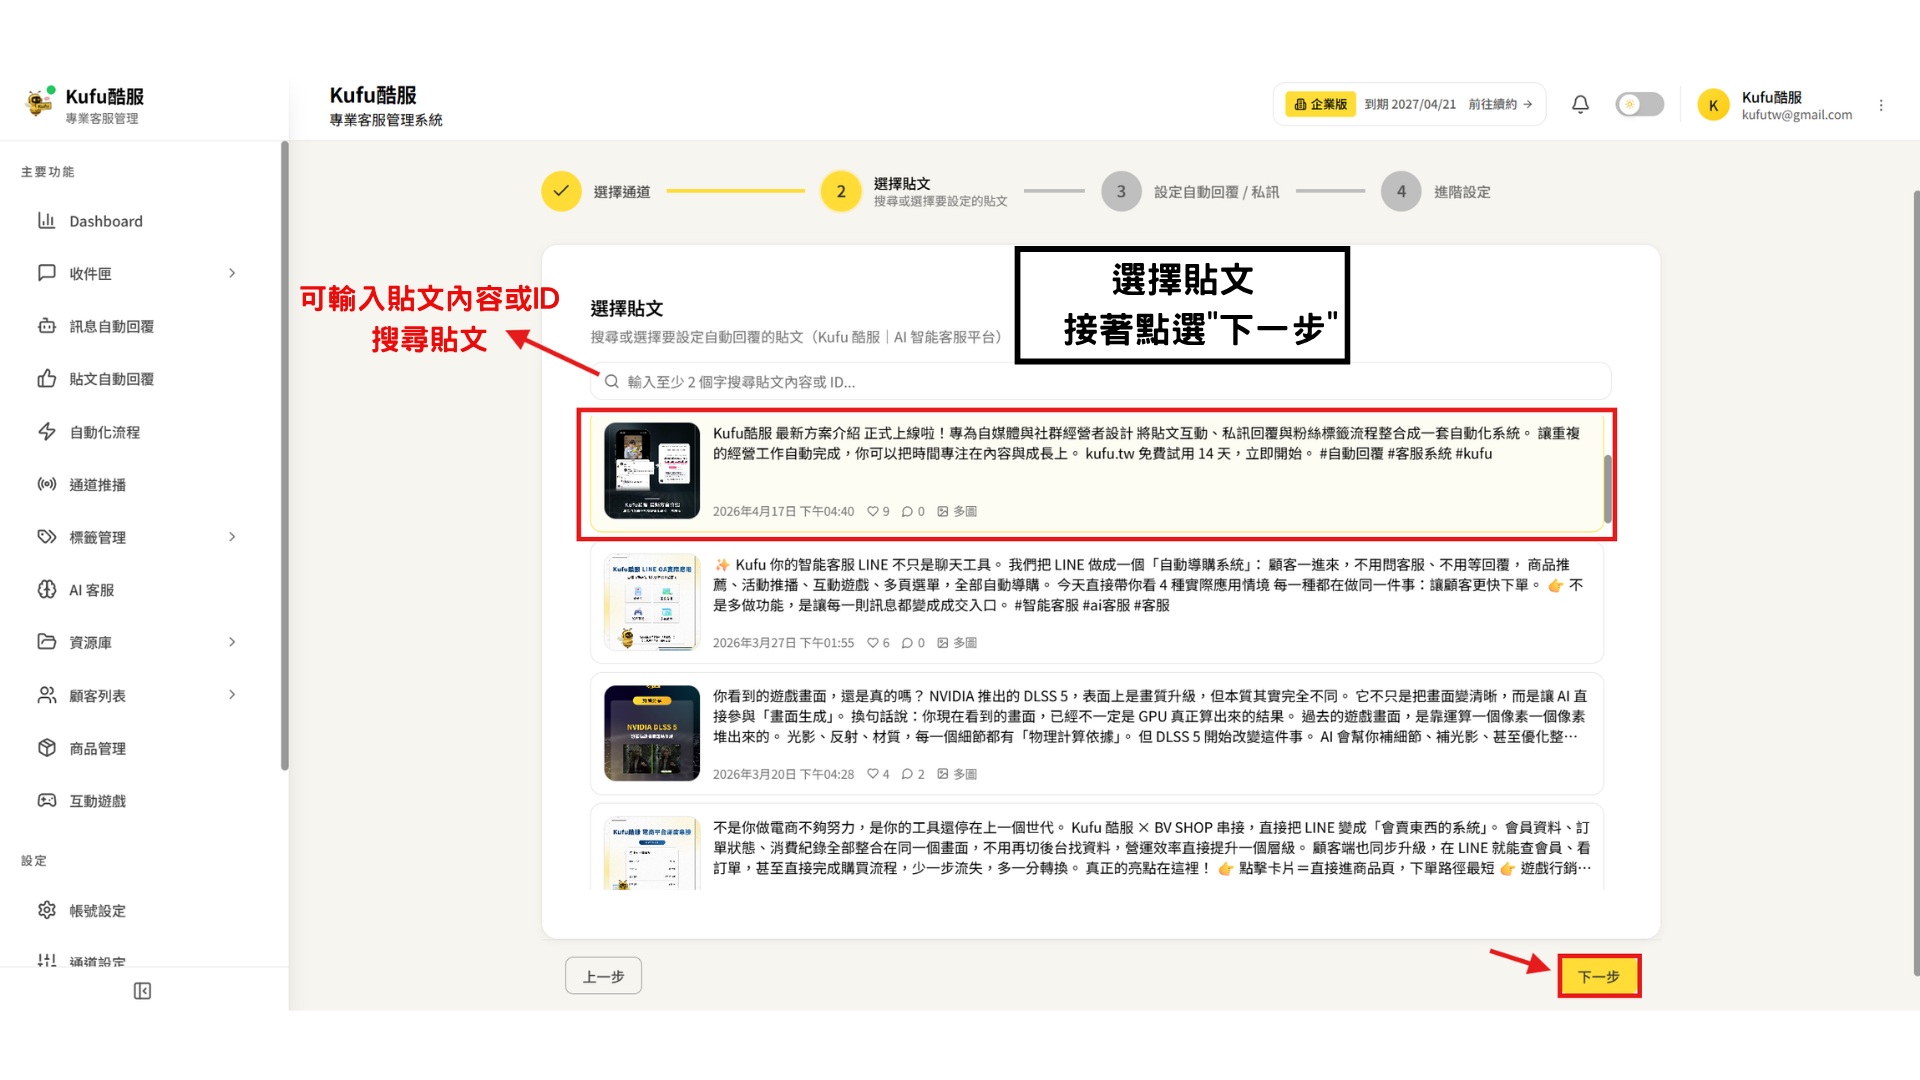Click the yellow K avatar
The image size is (1920, 1080).
[1713, 105]
